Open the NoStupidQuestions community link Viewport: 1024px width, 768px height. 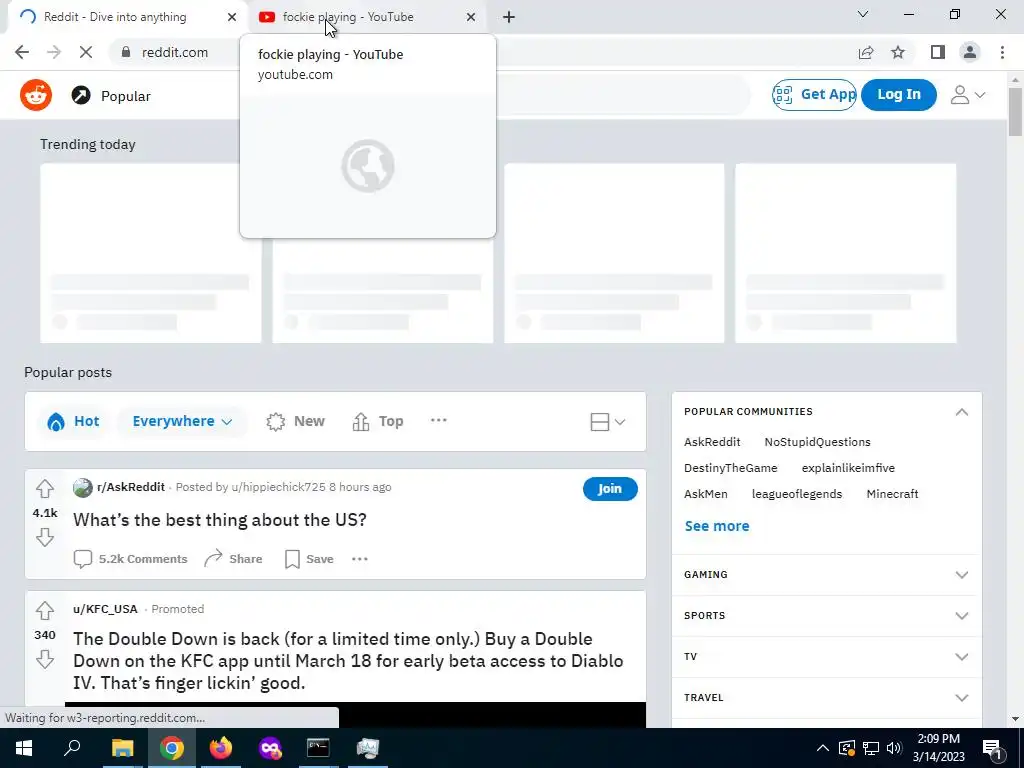tap(817, 442)
